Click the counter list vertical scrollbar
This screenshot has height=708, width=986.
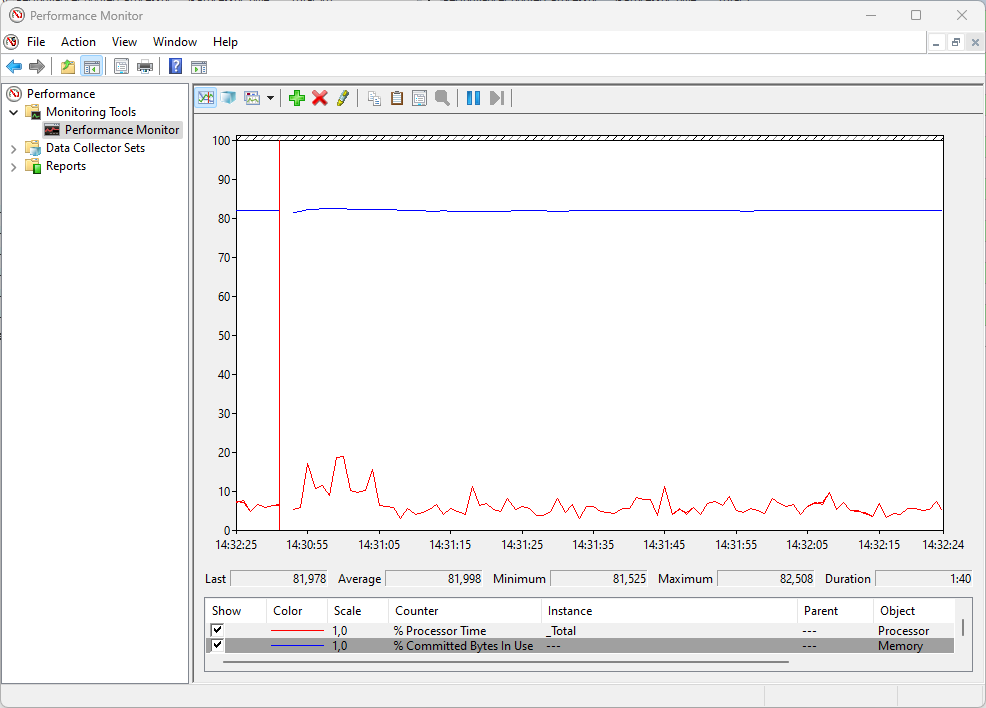click(963, 628)
